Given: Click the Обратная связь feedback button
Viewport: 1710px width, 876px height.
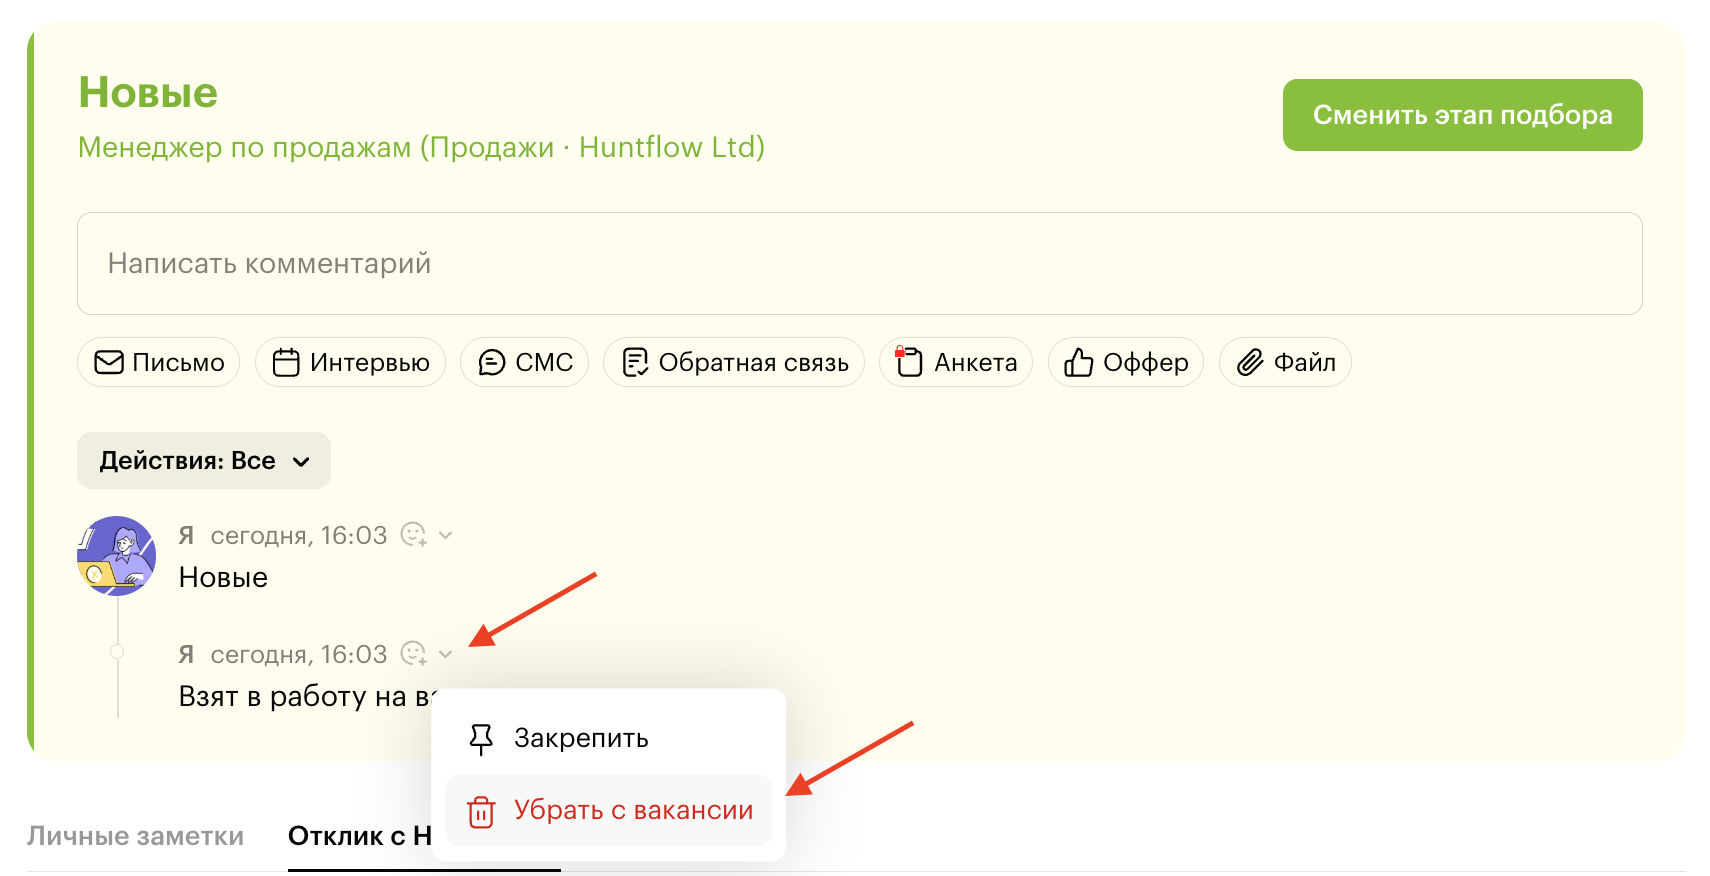Looking at the screenshot, I should tap(733, 362).
